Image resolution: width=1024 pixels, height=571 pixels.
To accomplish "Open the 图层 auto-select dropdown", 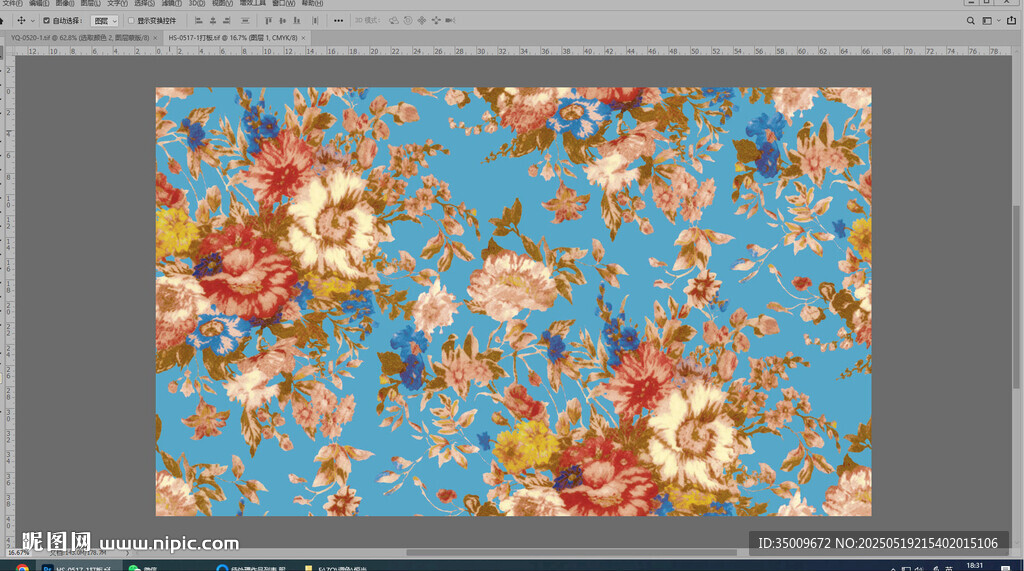I will (x=105, y=20).
